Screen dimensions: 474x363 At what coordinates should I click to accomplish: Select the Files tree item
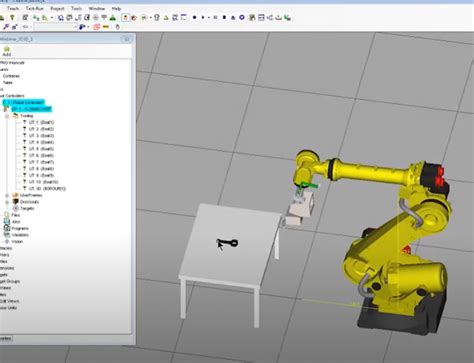click(x=15, y=215)
